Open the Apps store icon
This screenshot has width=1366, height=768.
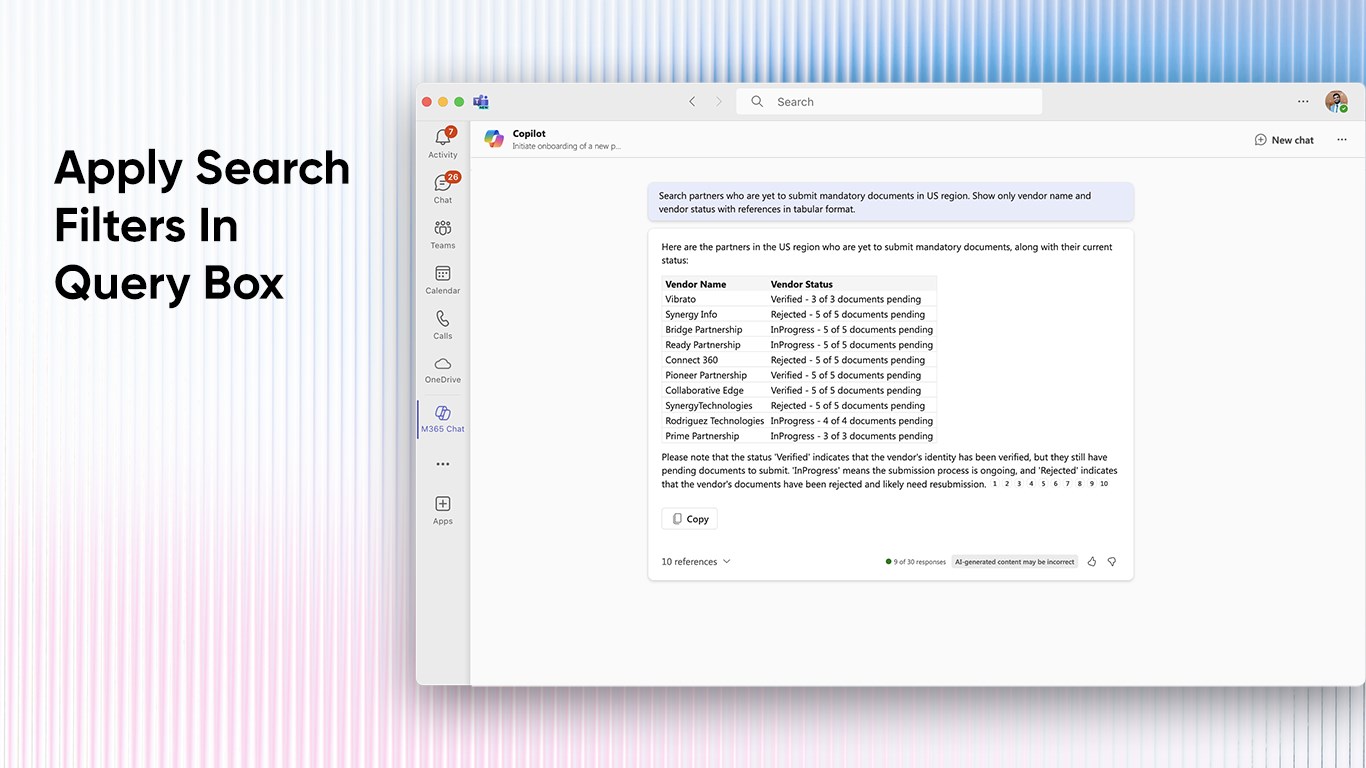[x=443, y=510]
